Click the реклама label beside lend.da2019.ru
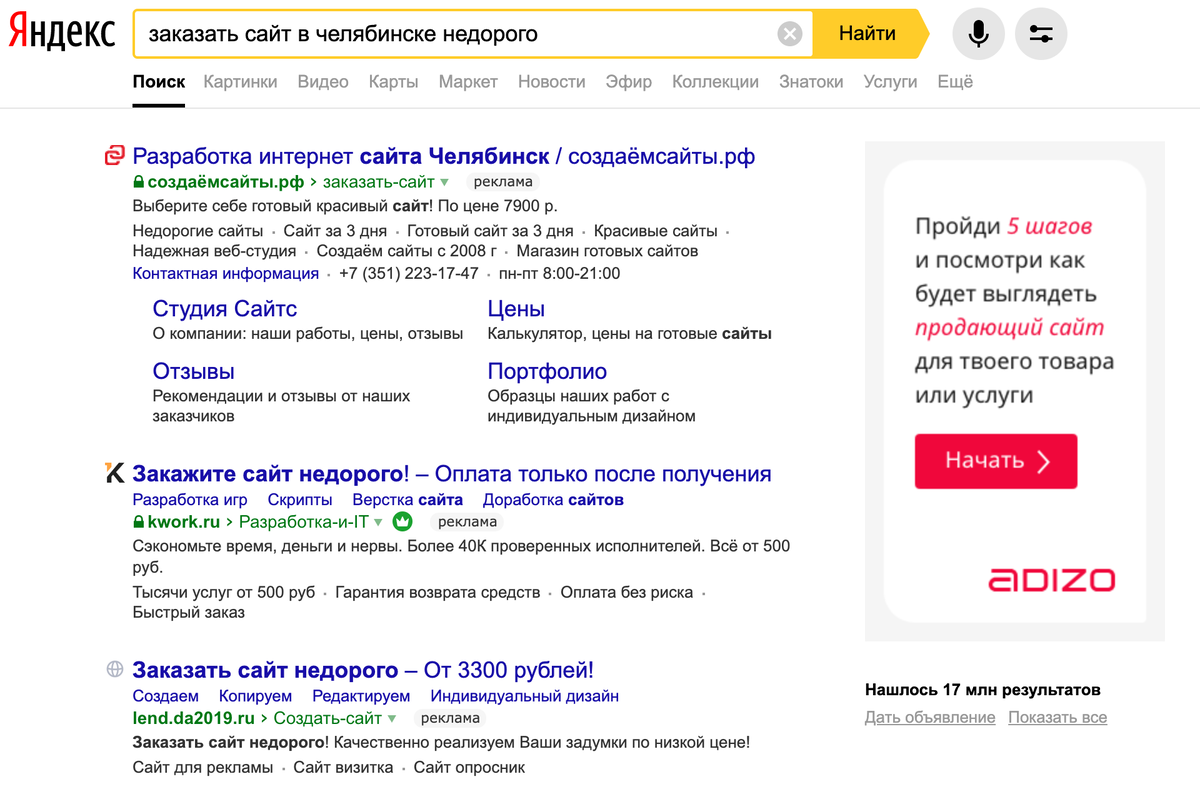Viewport: 1200px width, 804px height. point(451,718)
